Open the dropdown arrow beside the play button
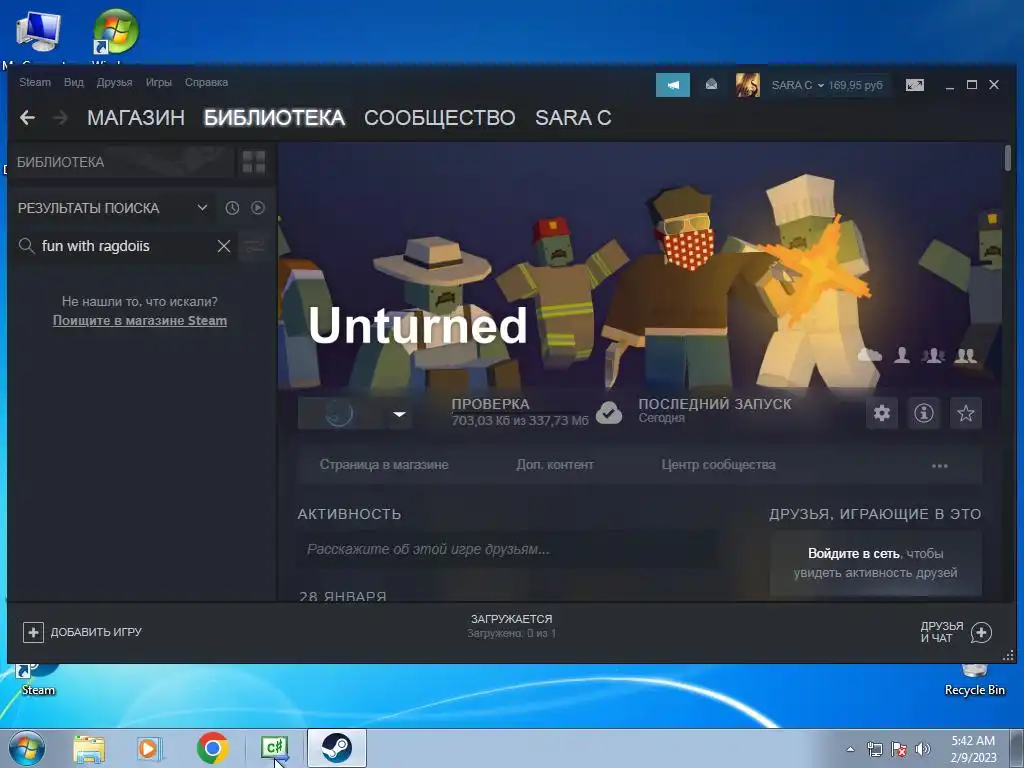The width and height of the screenshot is (1024, 768). 399,413
